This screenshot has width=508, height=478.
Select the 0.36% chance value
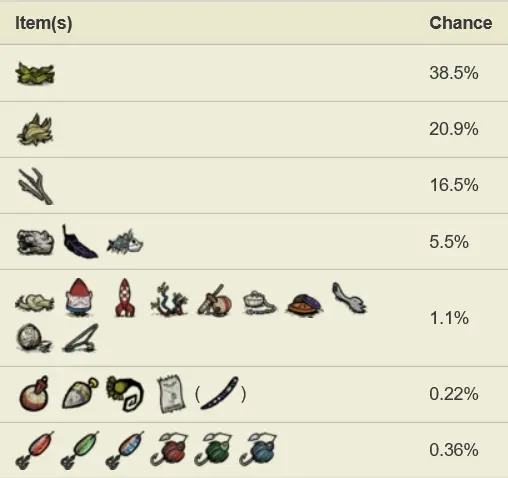point(454,450)
